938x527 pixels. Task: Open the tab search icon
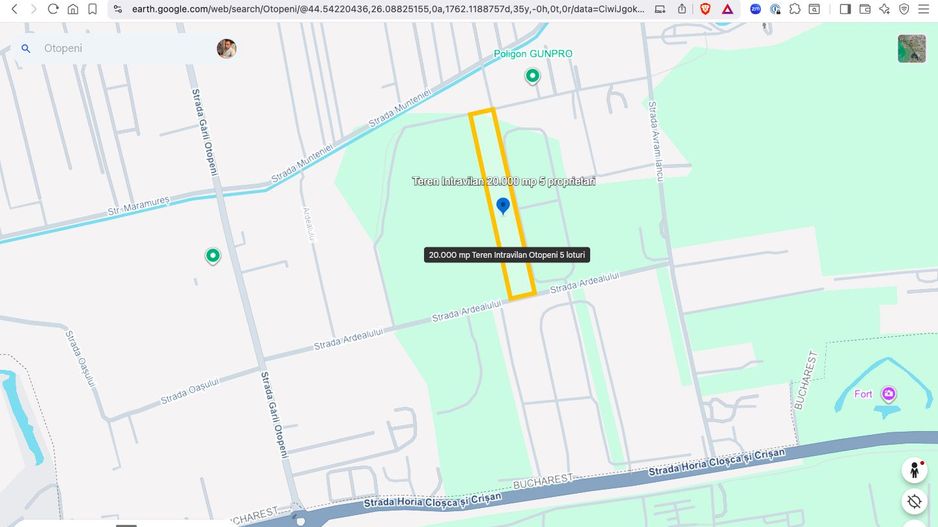814,9
